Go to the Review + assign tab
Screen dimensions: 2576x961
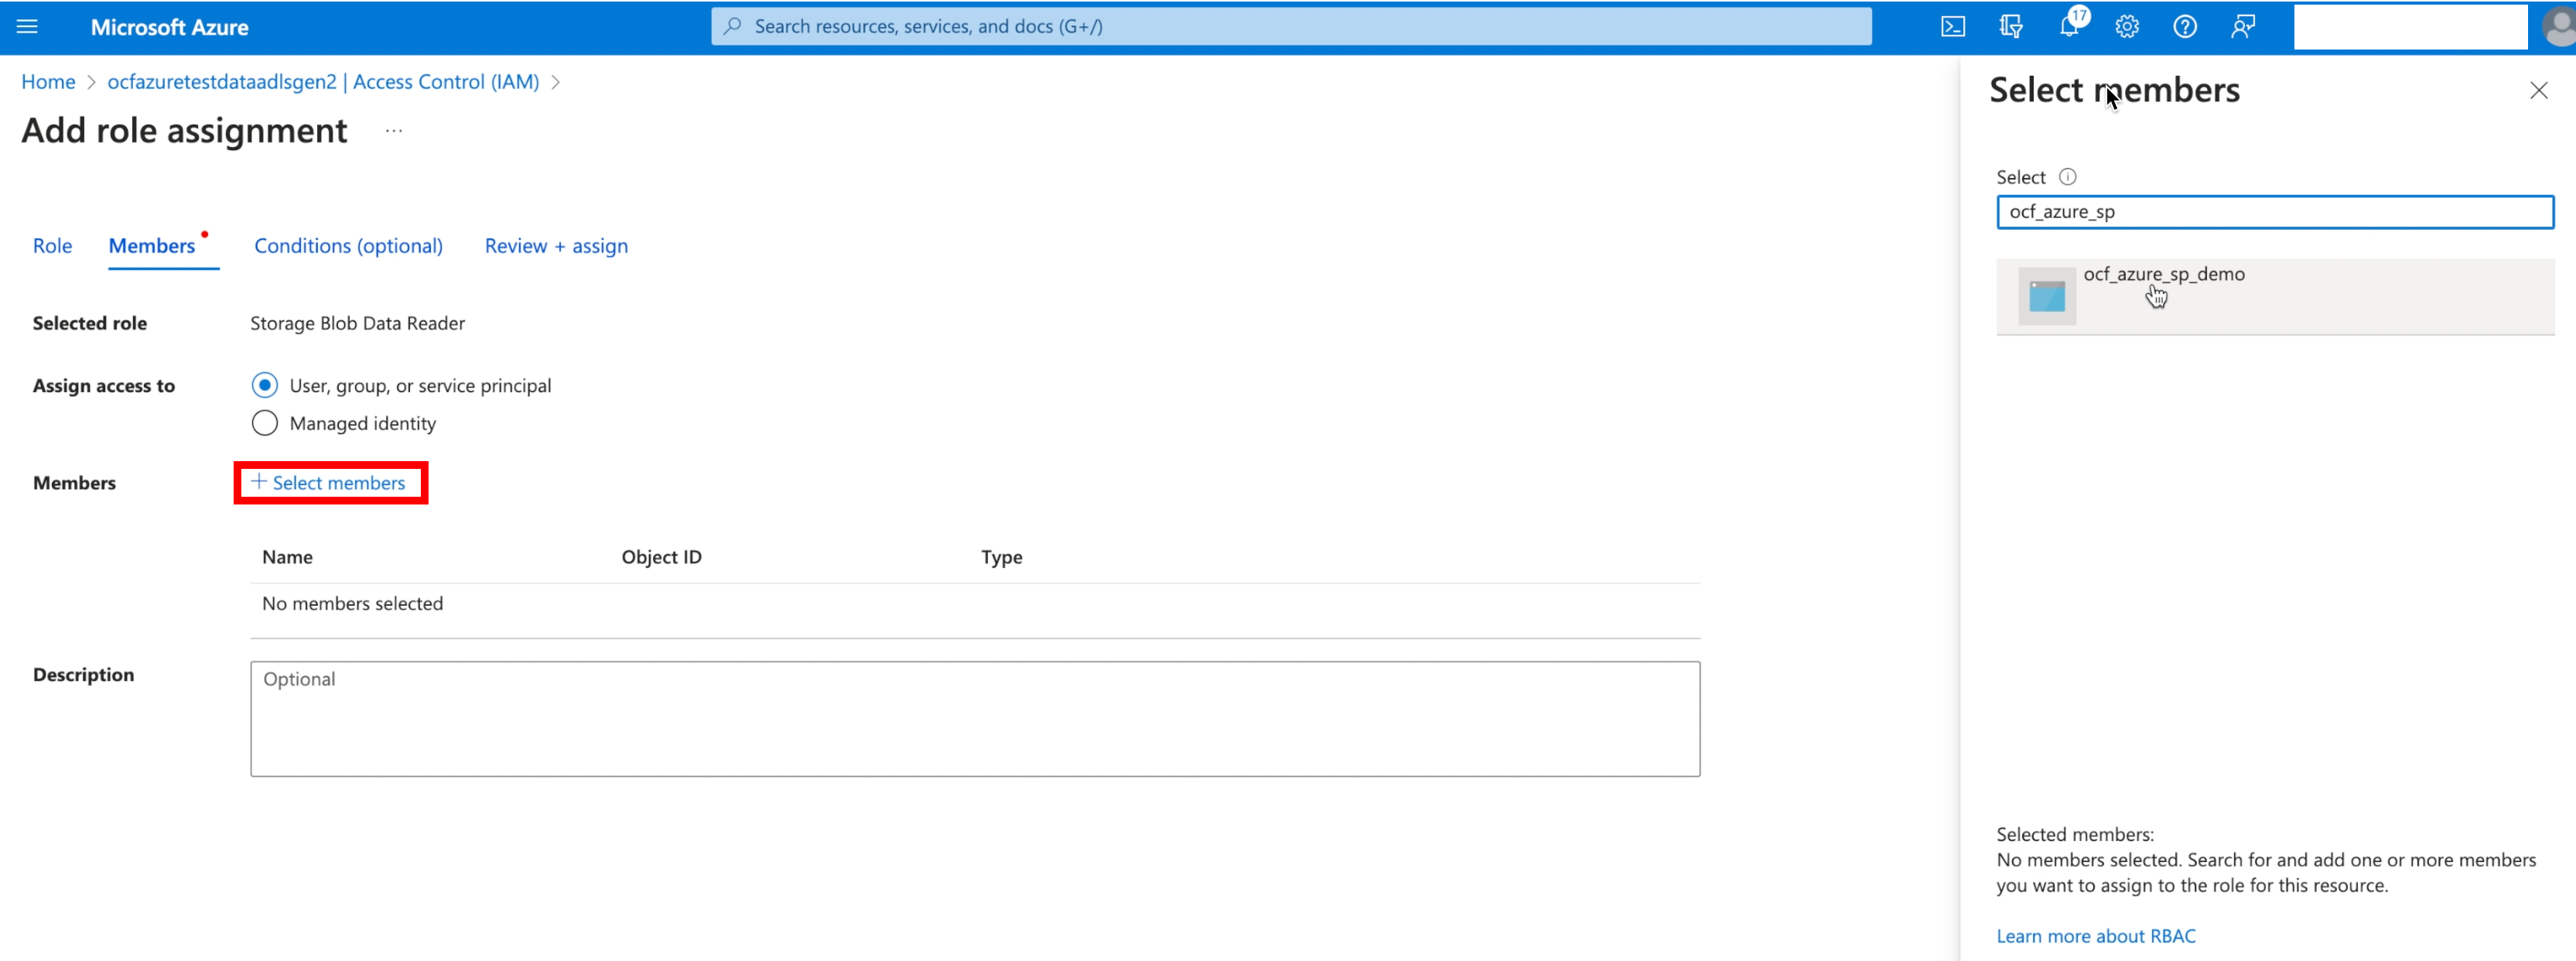click(556, 246)
